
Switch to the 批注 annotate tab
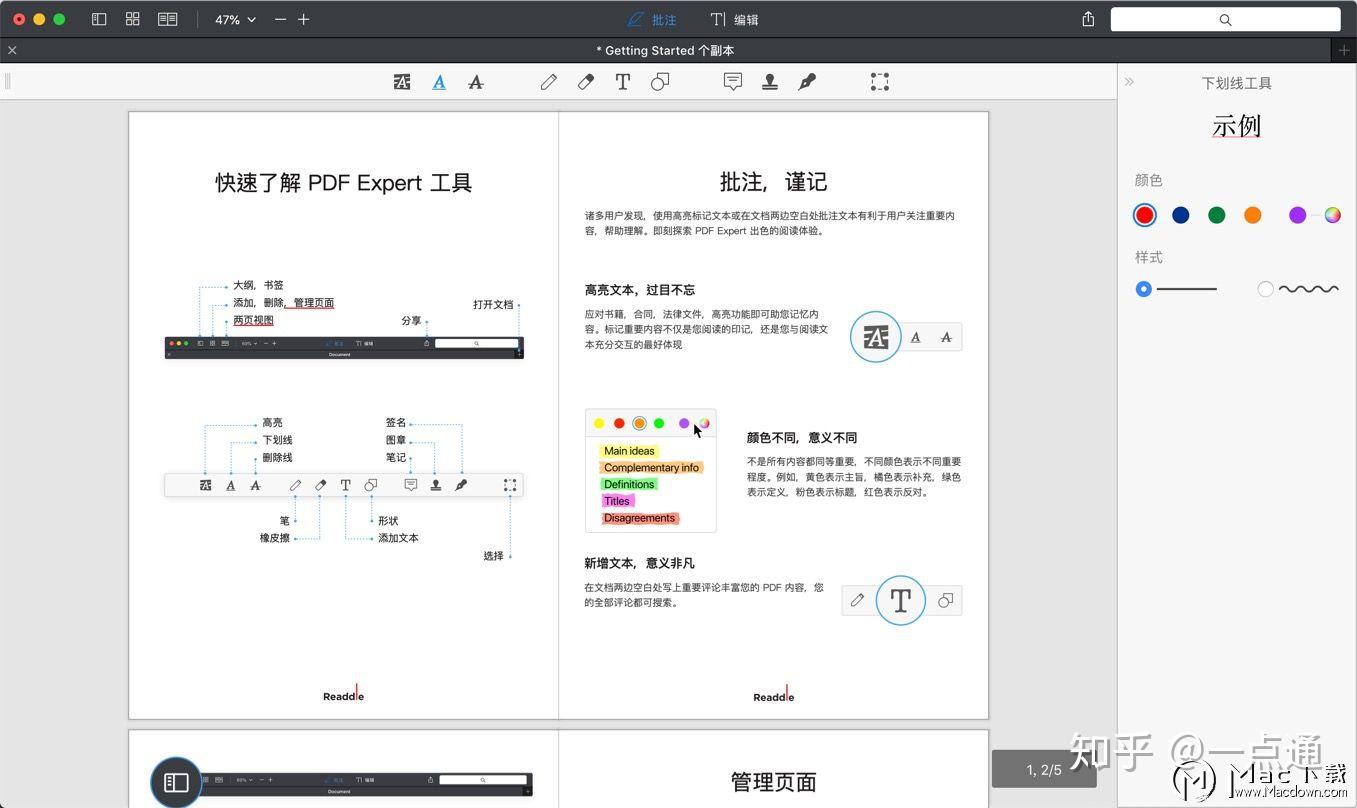(652, 19)
